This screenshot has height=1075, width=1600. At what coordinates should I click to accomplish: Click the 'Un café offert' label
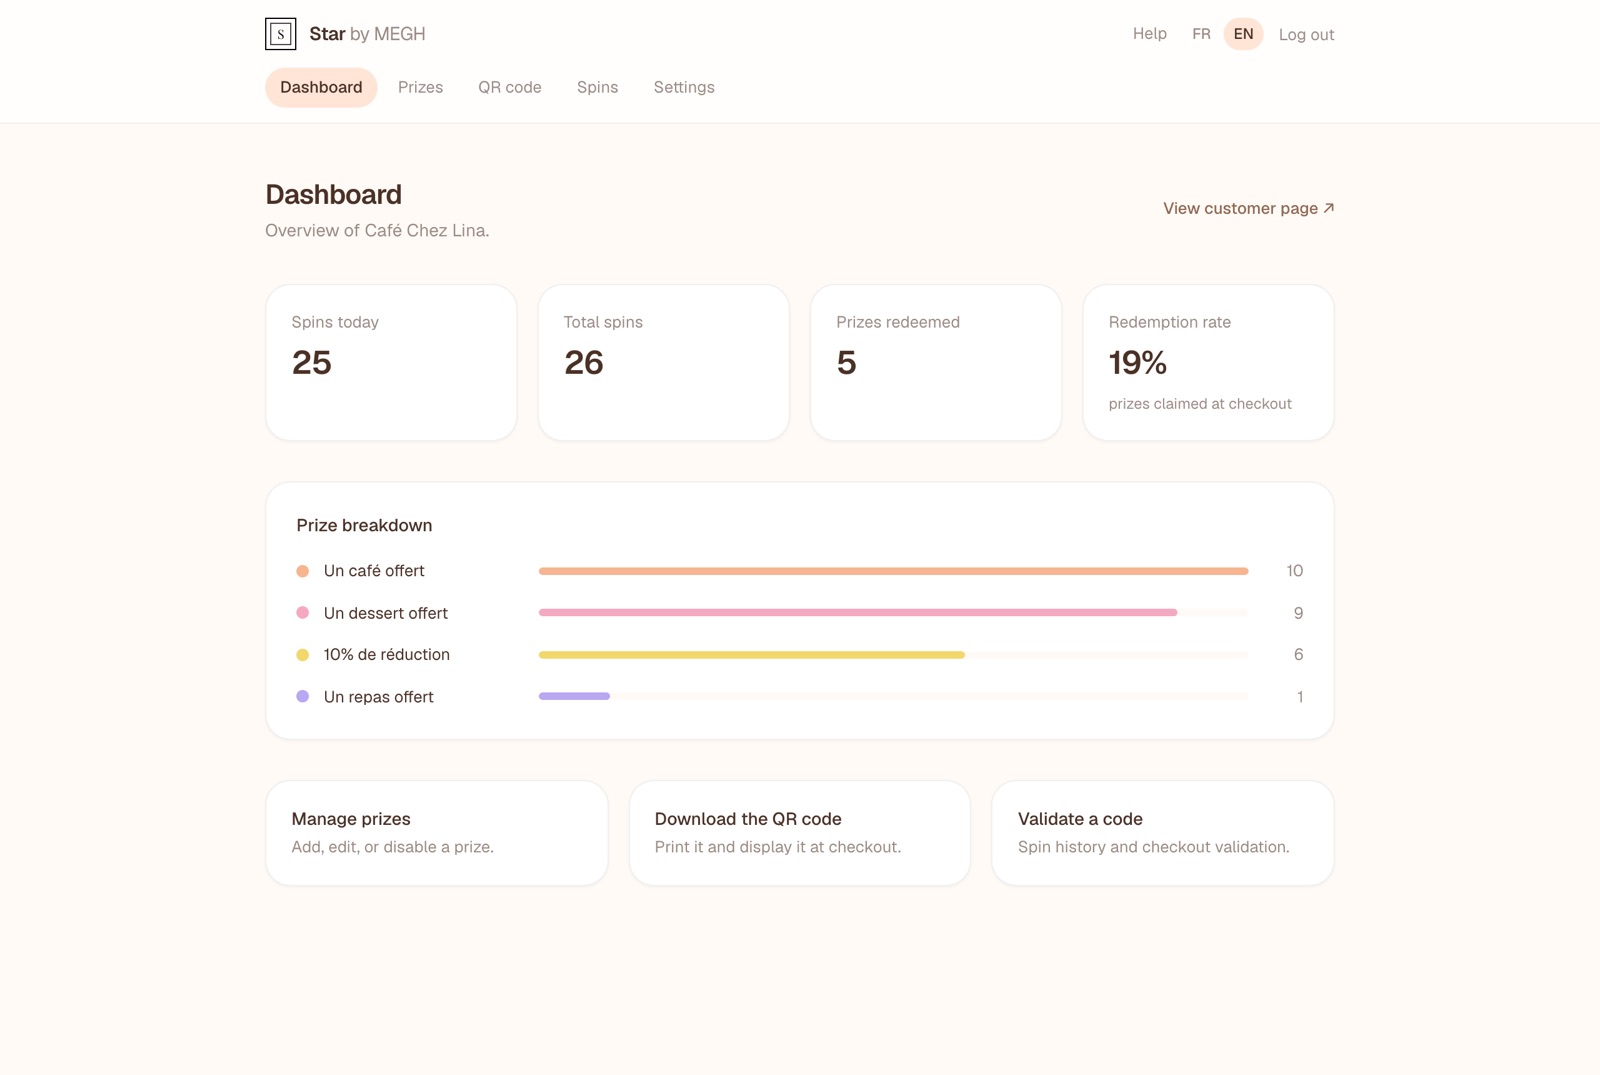pyautogui.click(x=374, y=571)
